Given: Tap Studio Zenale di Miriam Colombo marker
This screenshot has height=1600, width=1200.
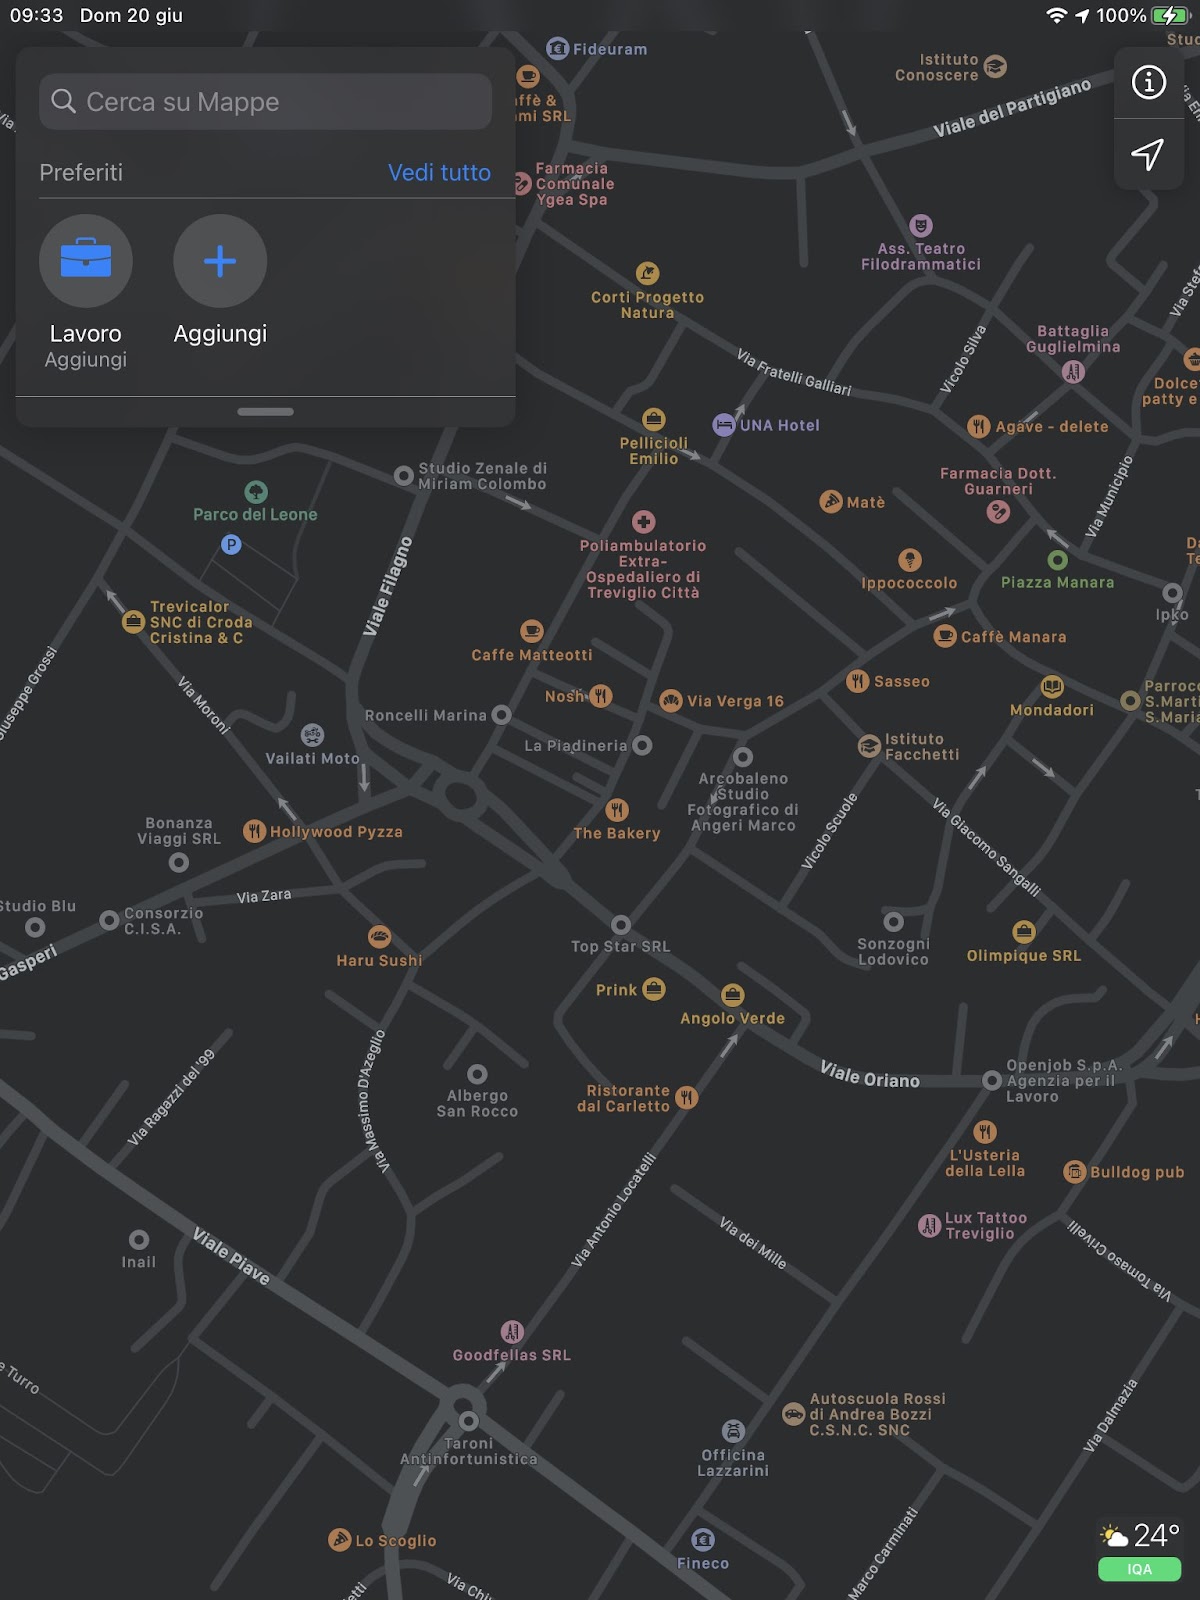Looking at the screenshot, I should pos(404,476).
